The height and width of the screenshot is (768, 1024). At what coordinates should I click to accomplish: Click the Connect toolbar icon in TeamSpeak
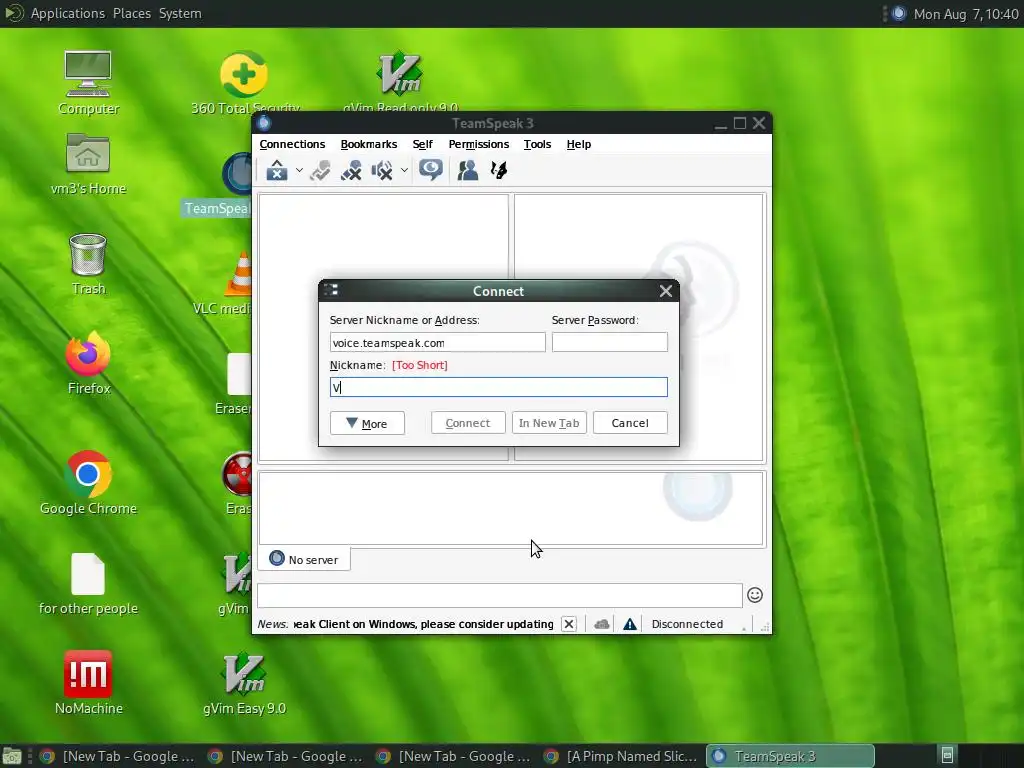(277, 170)
